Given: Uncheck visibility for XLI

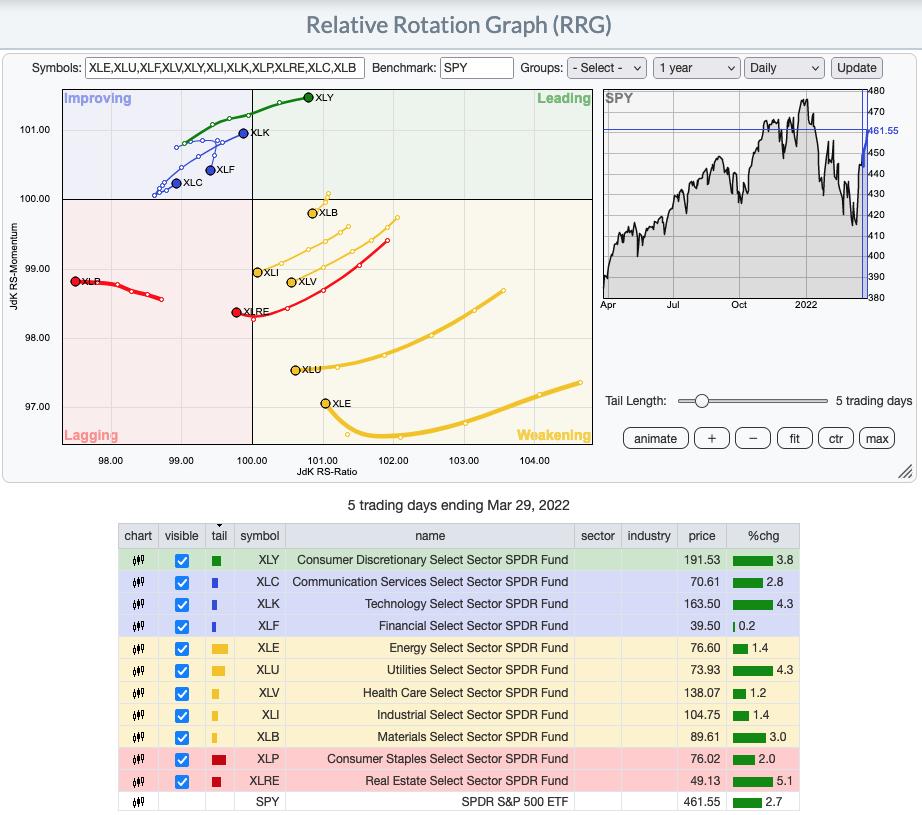Looking at the screenshot, I should [x=182, y=716].
